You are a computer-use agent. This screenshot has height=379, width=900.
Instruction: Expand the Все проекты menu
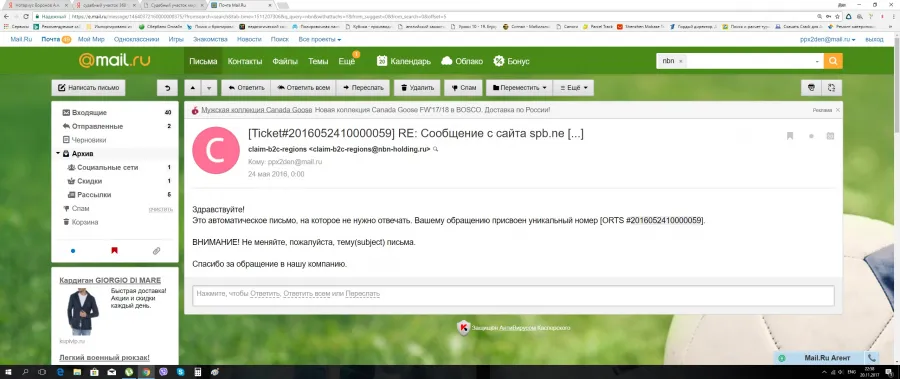click(320, 40)
